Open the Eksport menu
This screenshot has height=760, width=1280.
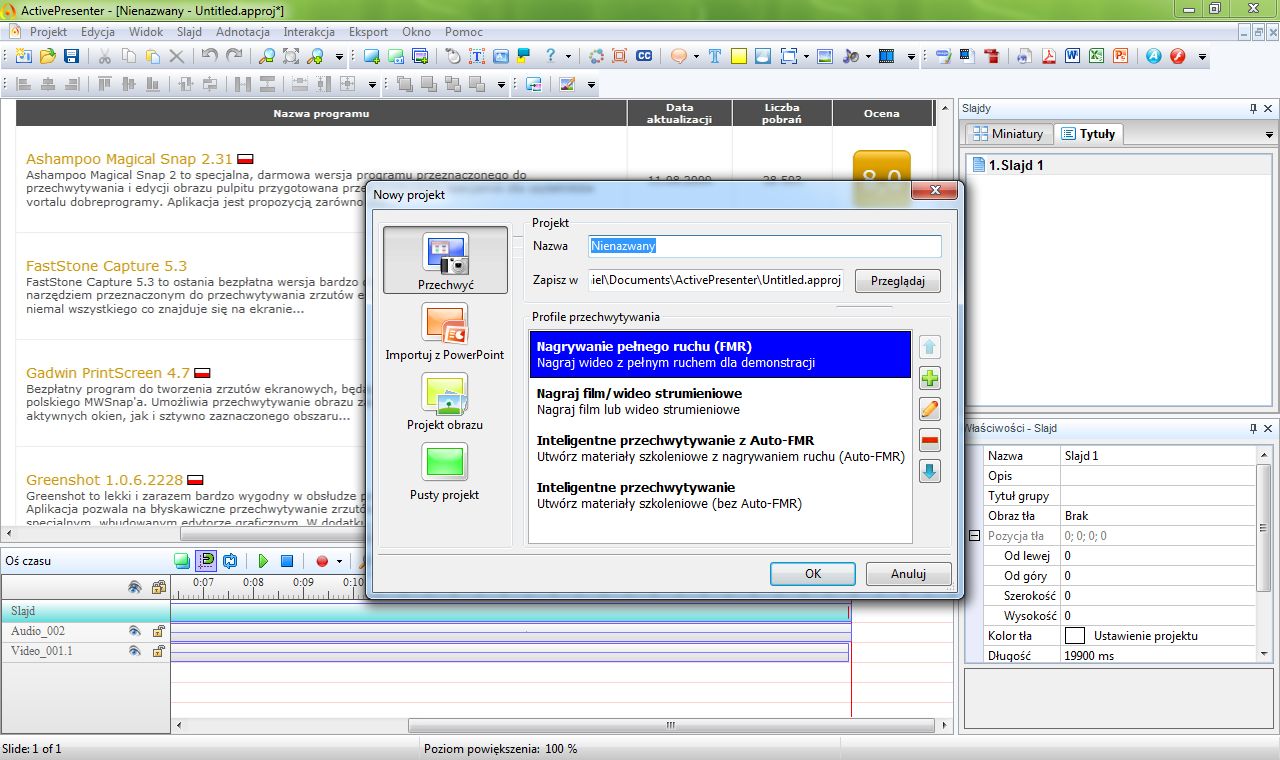[369, 32]
